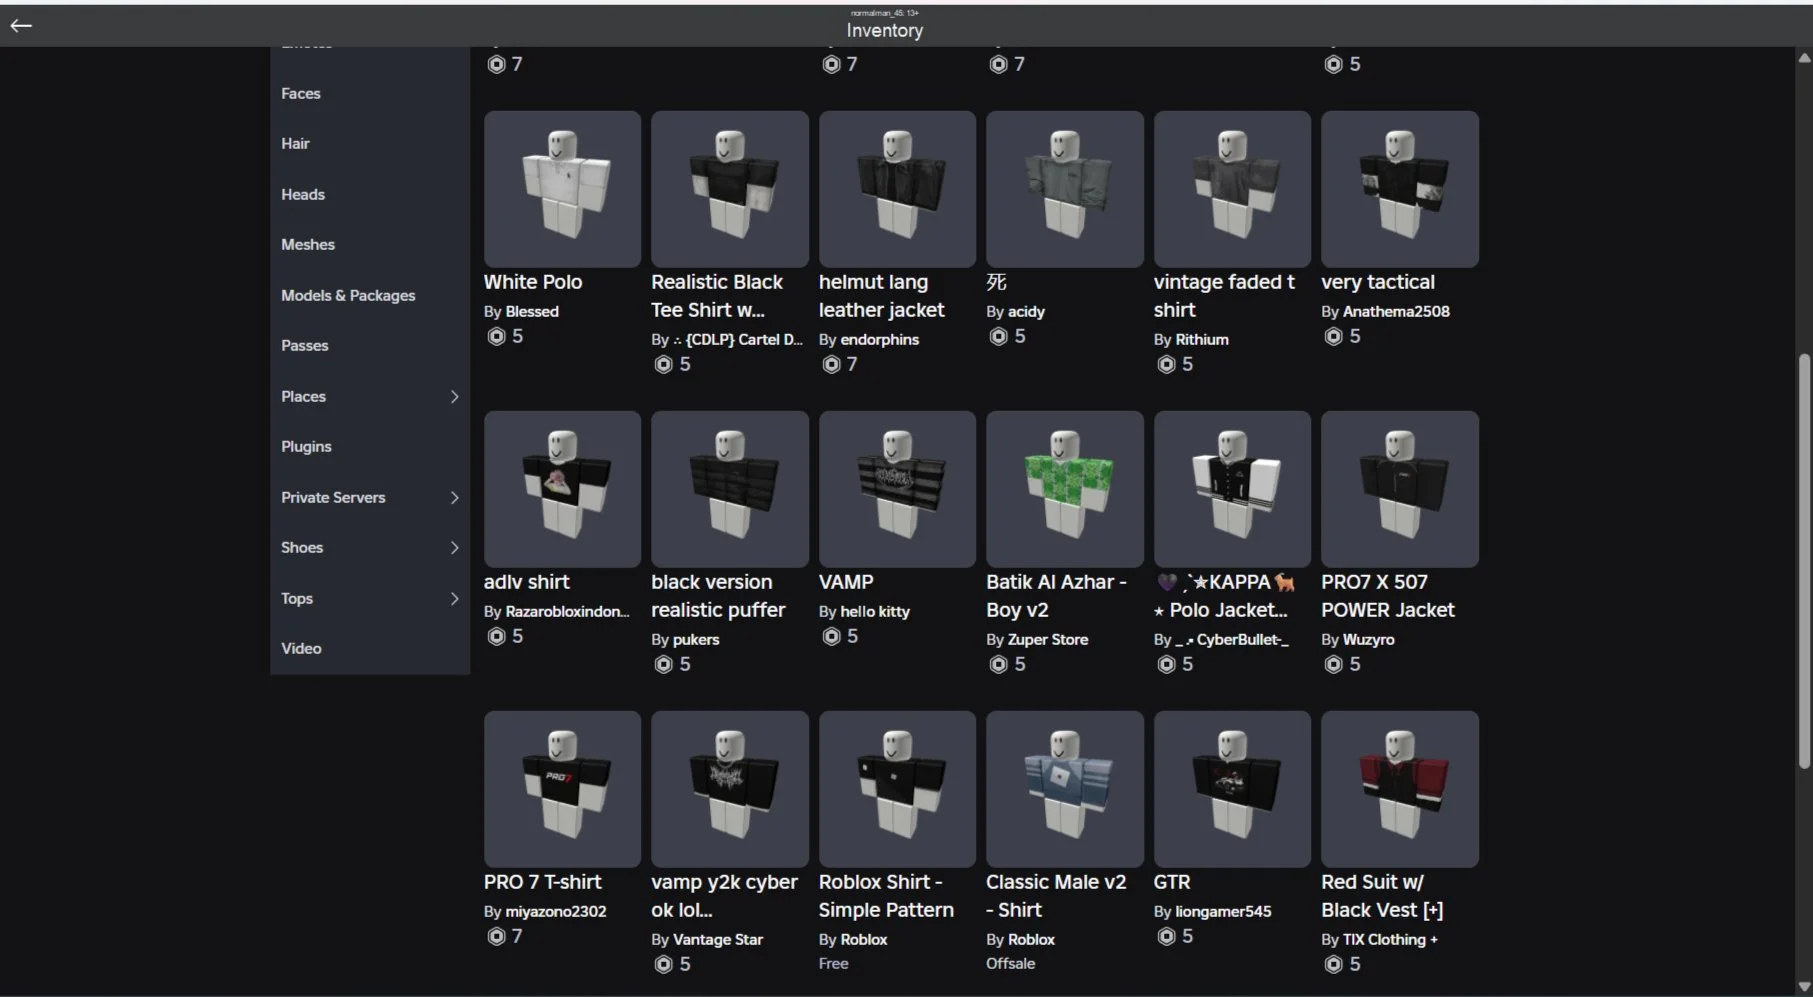Click Robux icon under very tactical
1813x997 pixels.
tap(1333, 337)
